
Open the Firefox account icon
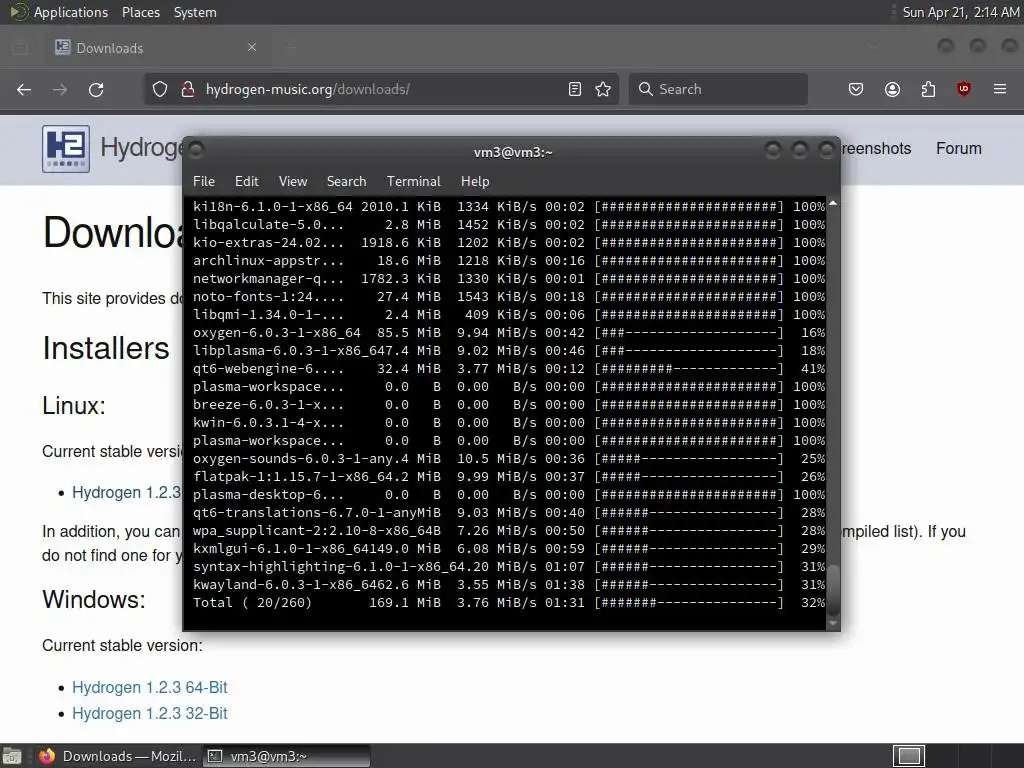coord(892,89)
